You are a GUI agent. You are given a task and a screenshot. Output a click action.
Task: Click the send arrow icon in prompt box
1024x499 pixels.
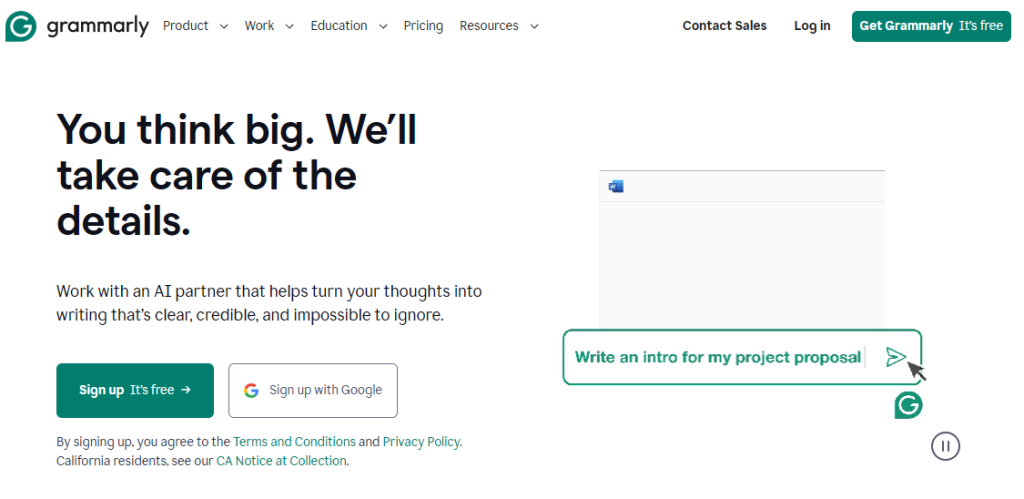tap(896, 357)
